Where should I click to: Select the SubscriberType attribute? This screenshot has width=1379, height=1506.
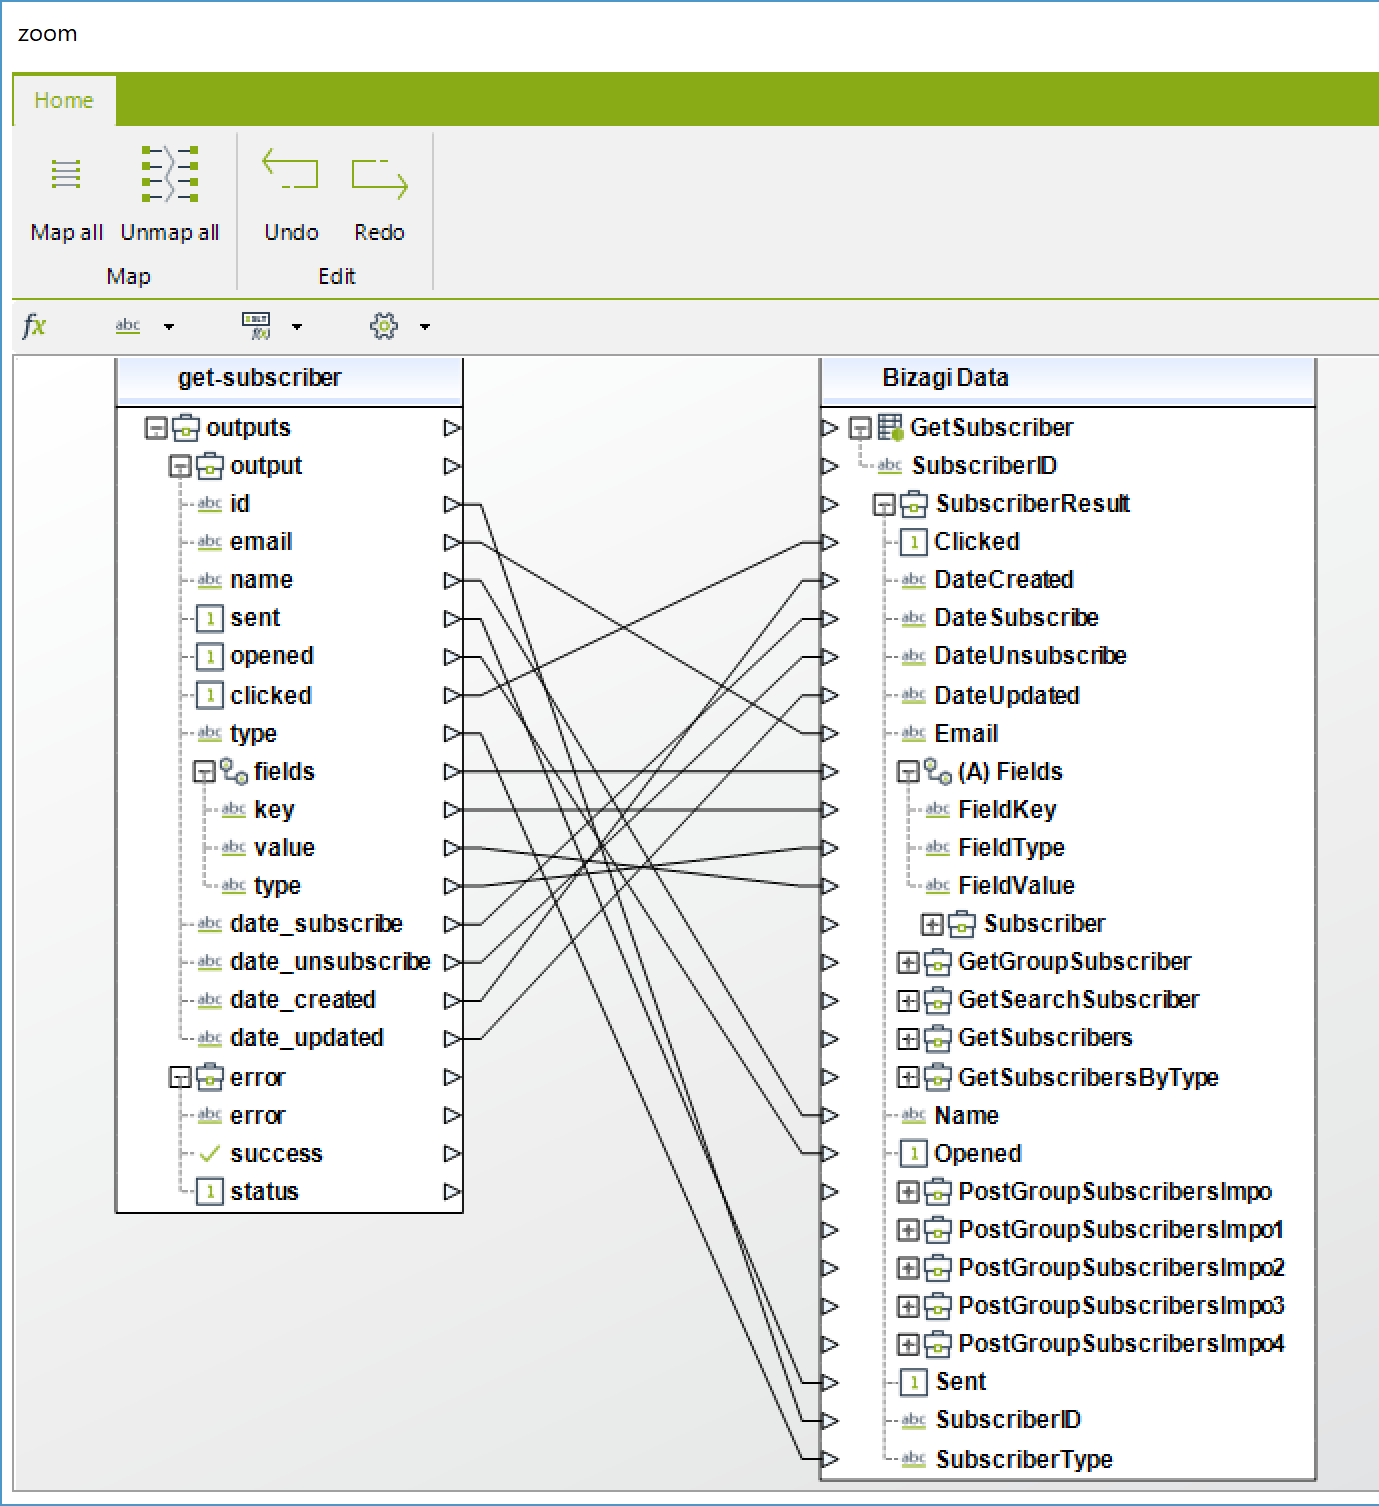coord(1024,1460)
